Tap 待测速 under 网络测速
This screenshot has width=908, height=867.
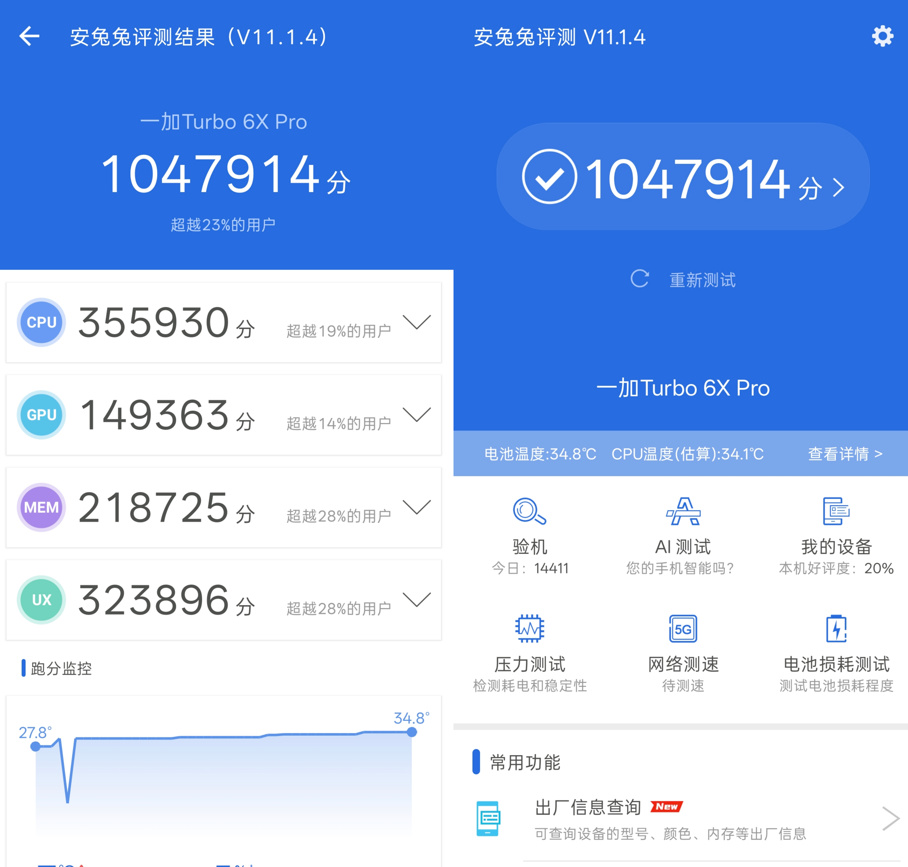pos(683,686)
